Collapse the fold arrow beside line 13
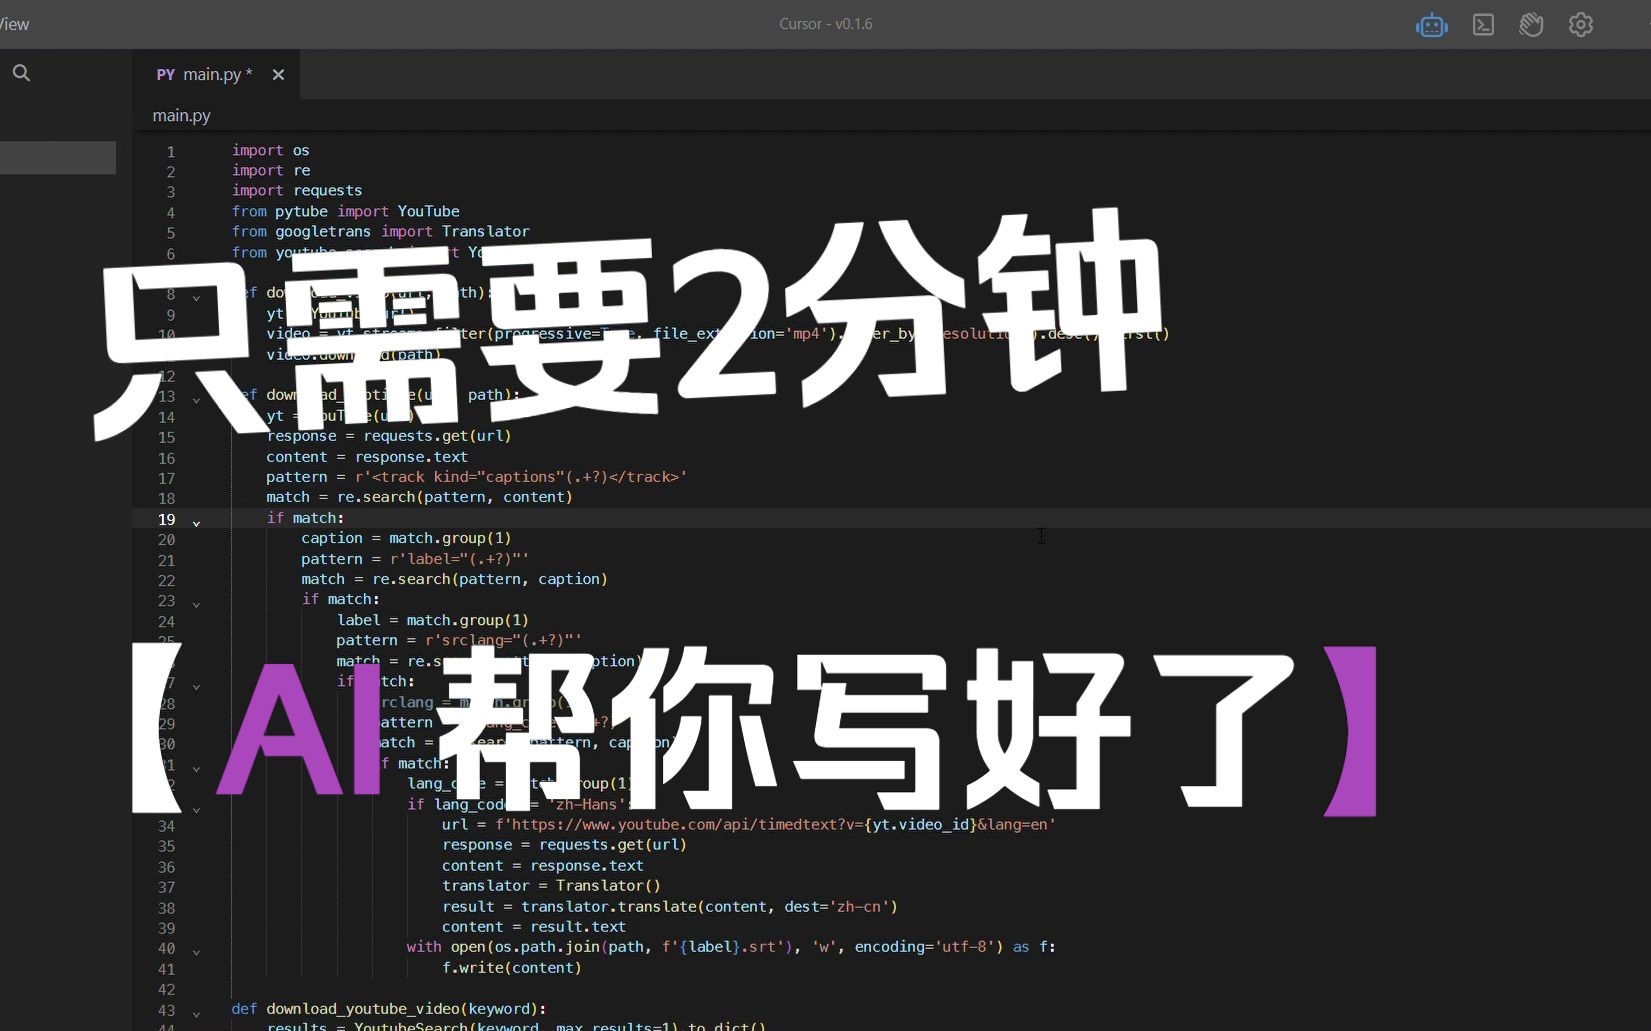Screen dimensions: 1651x1031 point(196,398)
